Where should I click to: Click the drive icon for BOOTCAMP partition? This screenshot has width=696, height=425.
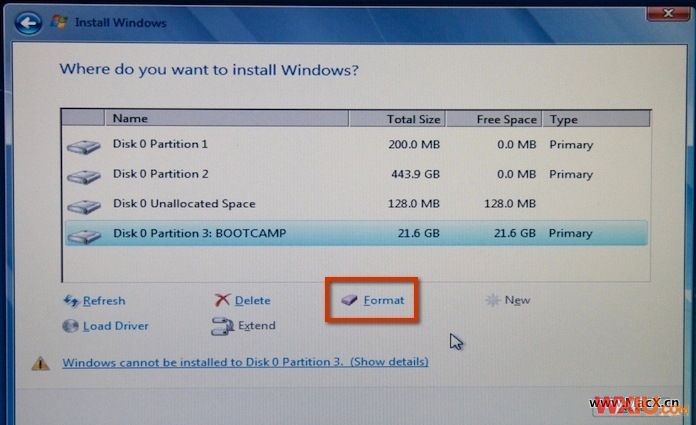coord(83,236)
